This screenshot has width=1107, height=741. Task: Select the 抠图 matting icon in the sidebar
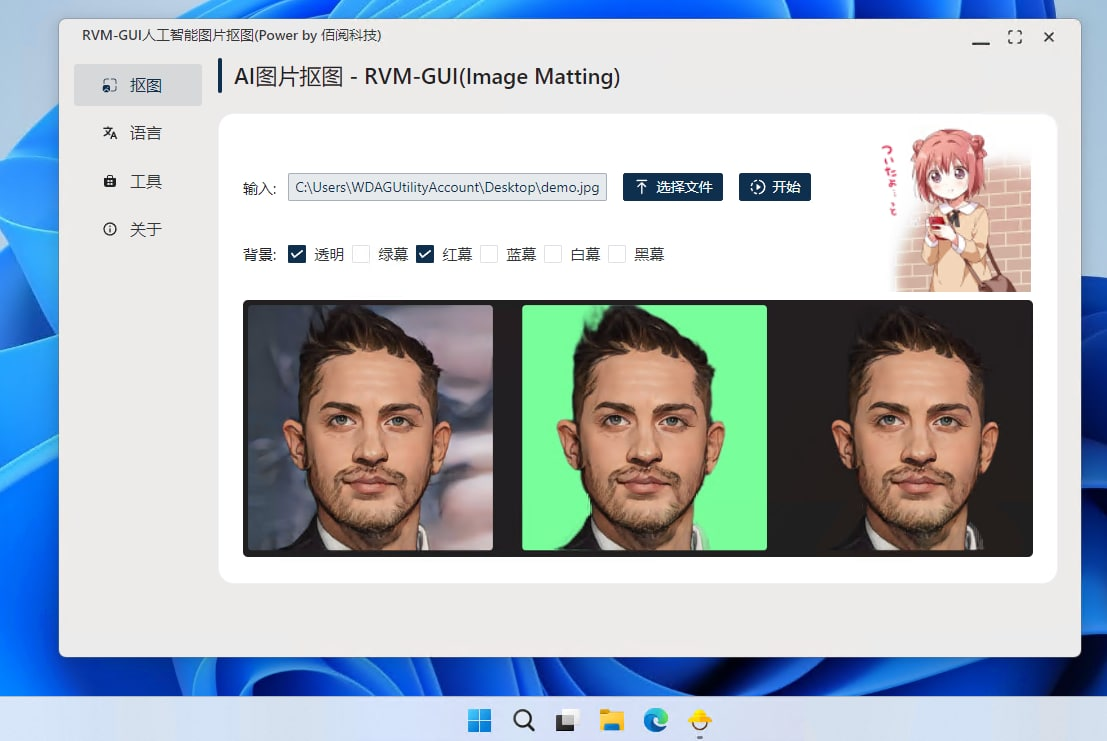click(x=109, y=84)
